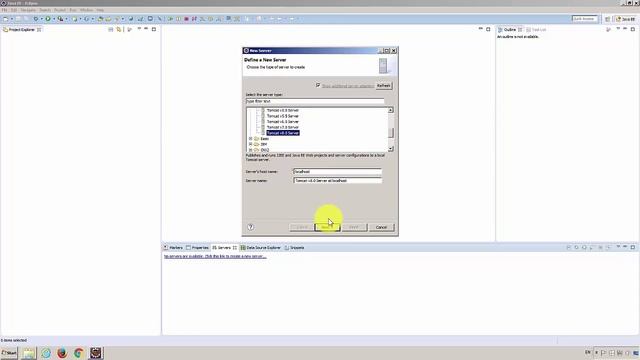Viewport: 640px width, 360px height.
Task: Click the Quick Access search field
Action: point(584,19)
